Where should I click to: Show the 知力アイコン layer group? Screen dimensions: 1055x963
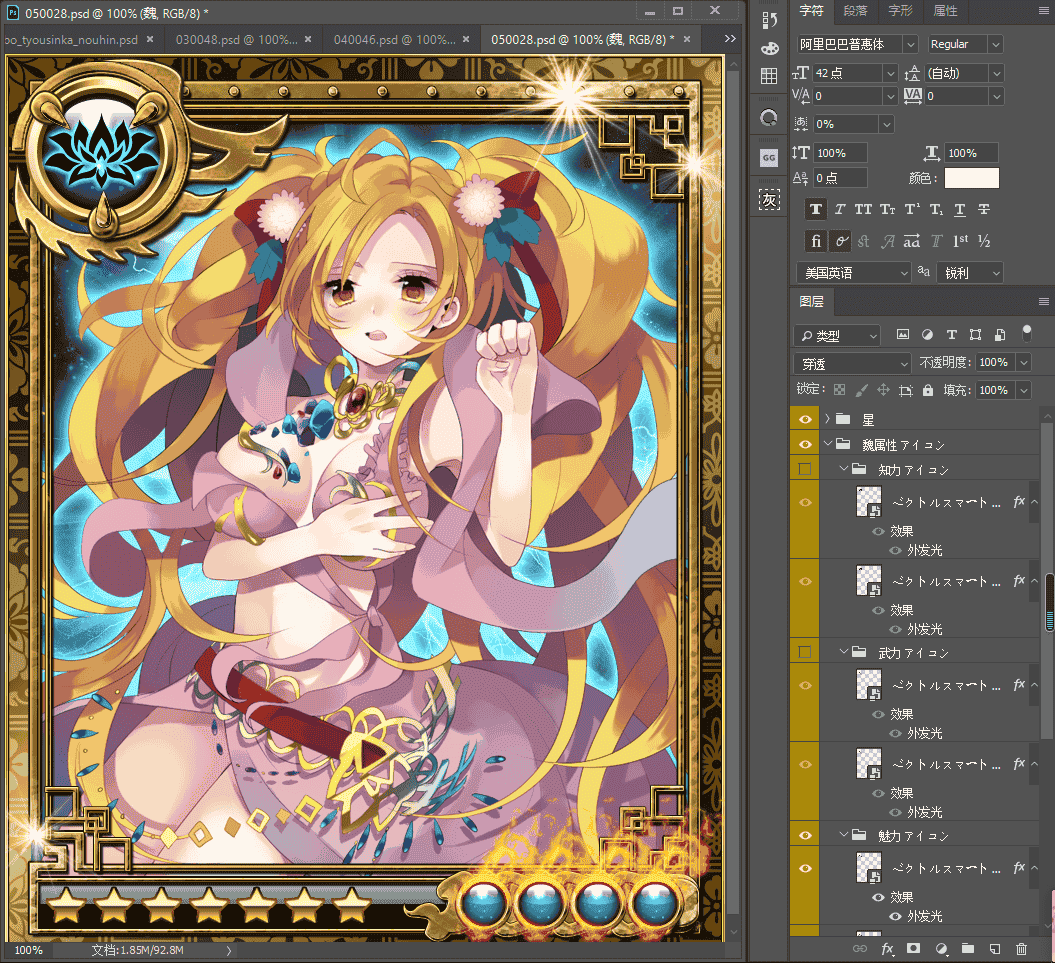805,469
